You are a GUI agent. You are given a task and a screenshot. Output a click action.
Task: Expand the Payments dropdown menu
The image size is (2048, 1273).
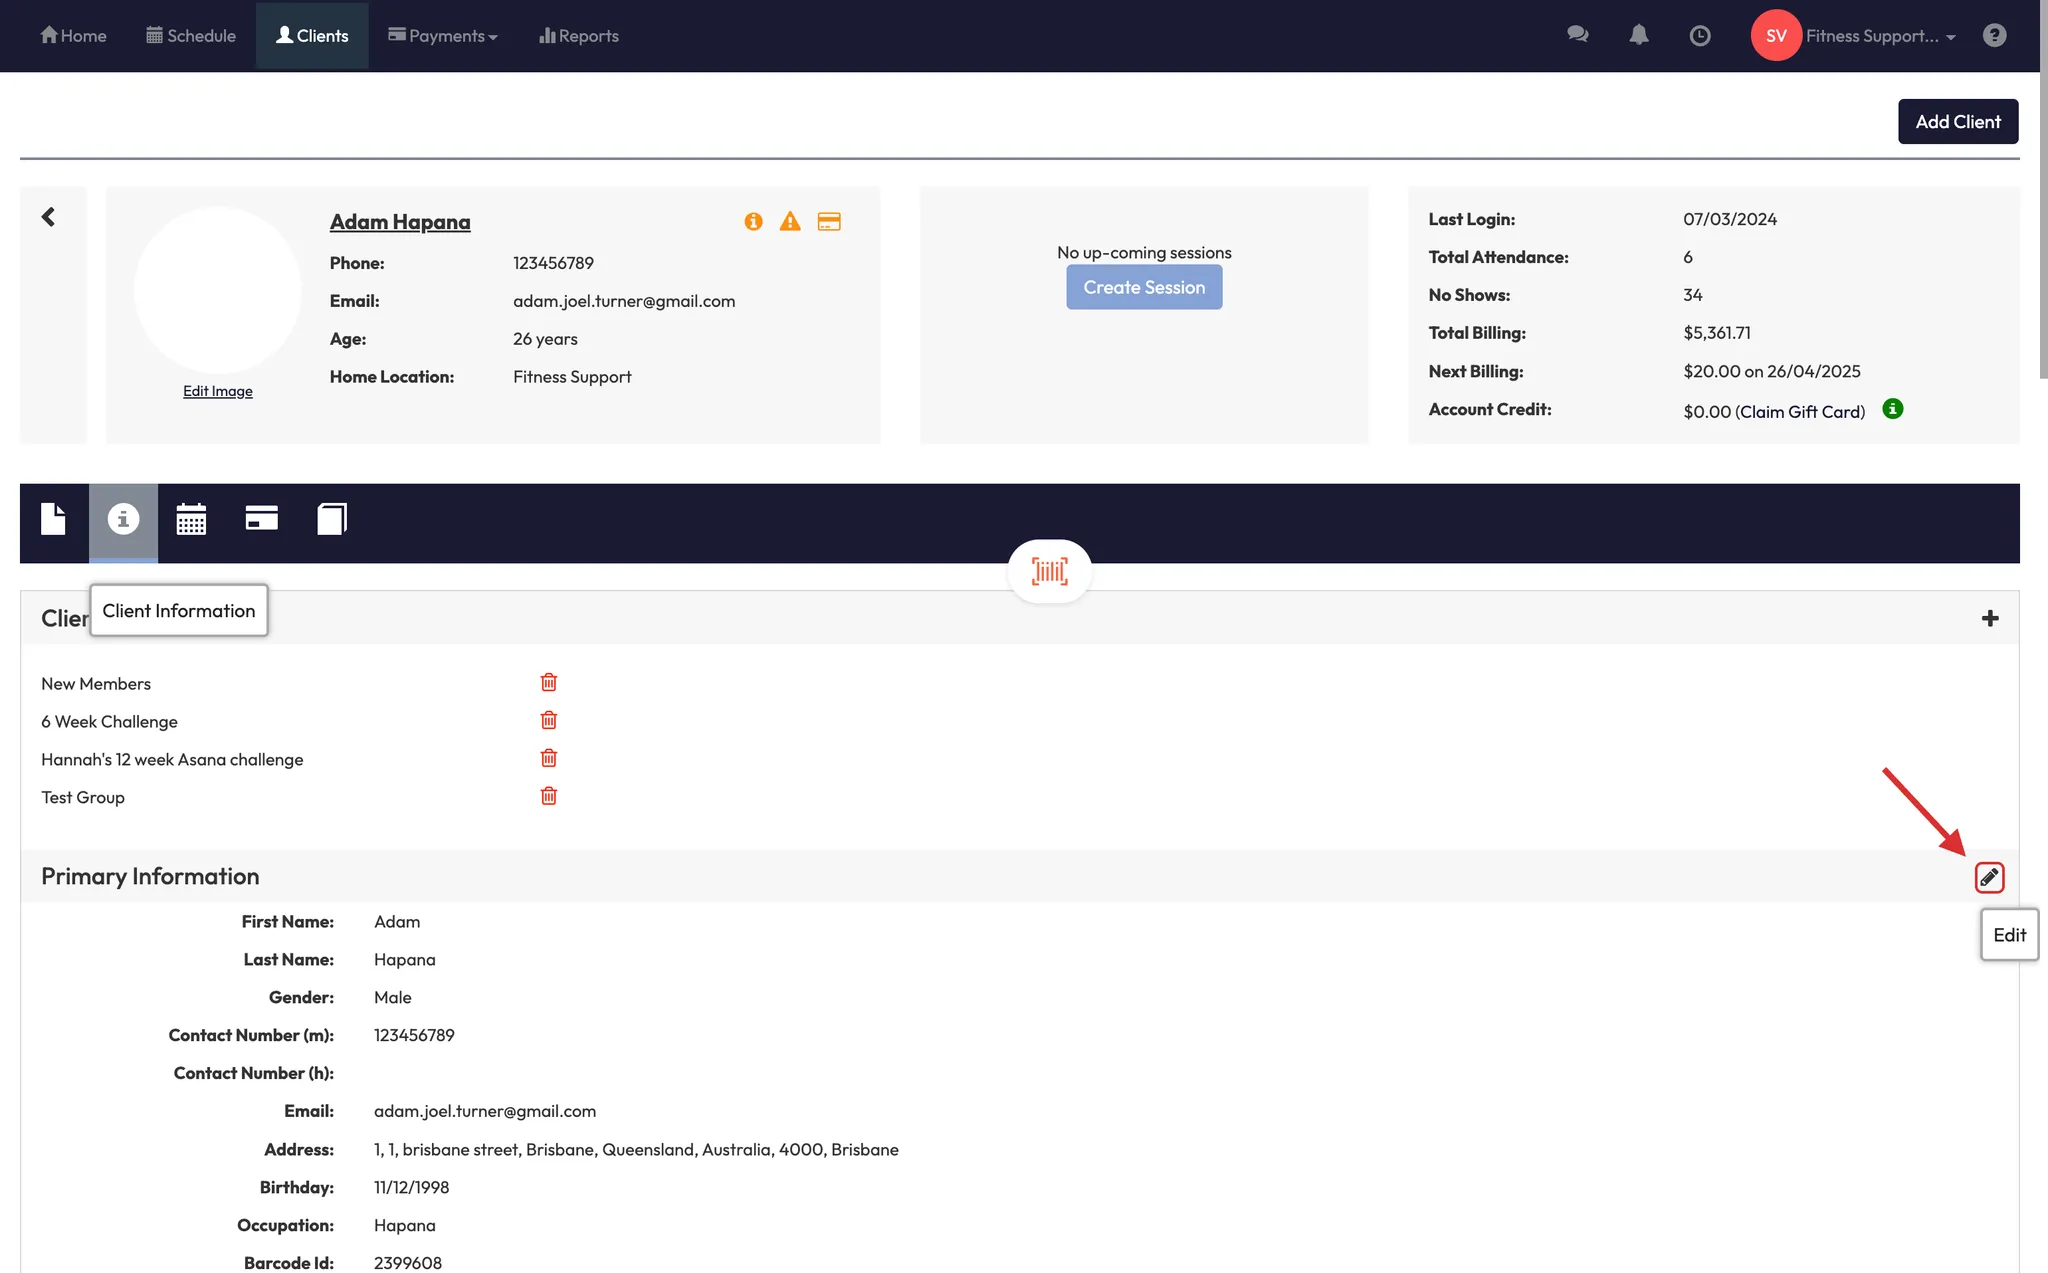(x=443, y=36)
